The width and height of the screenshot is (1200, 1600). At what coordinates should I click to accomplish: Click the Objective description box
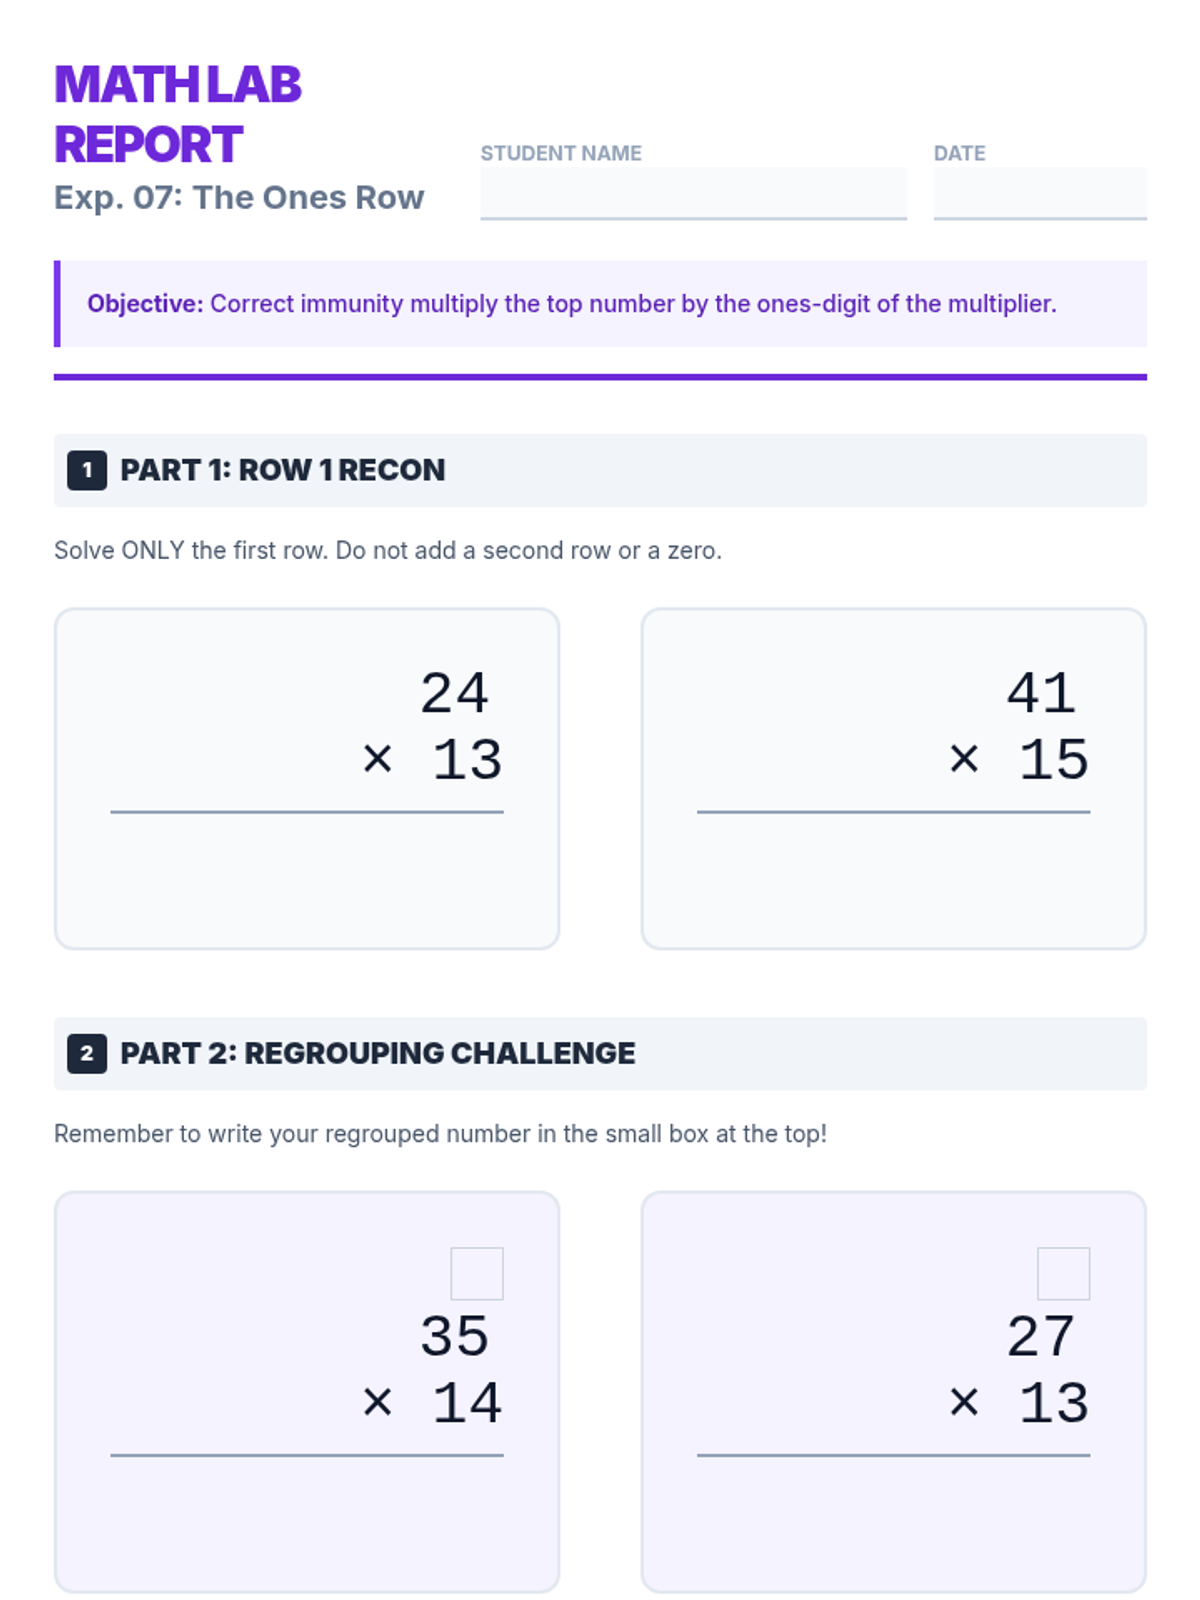tap(600, 304)
